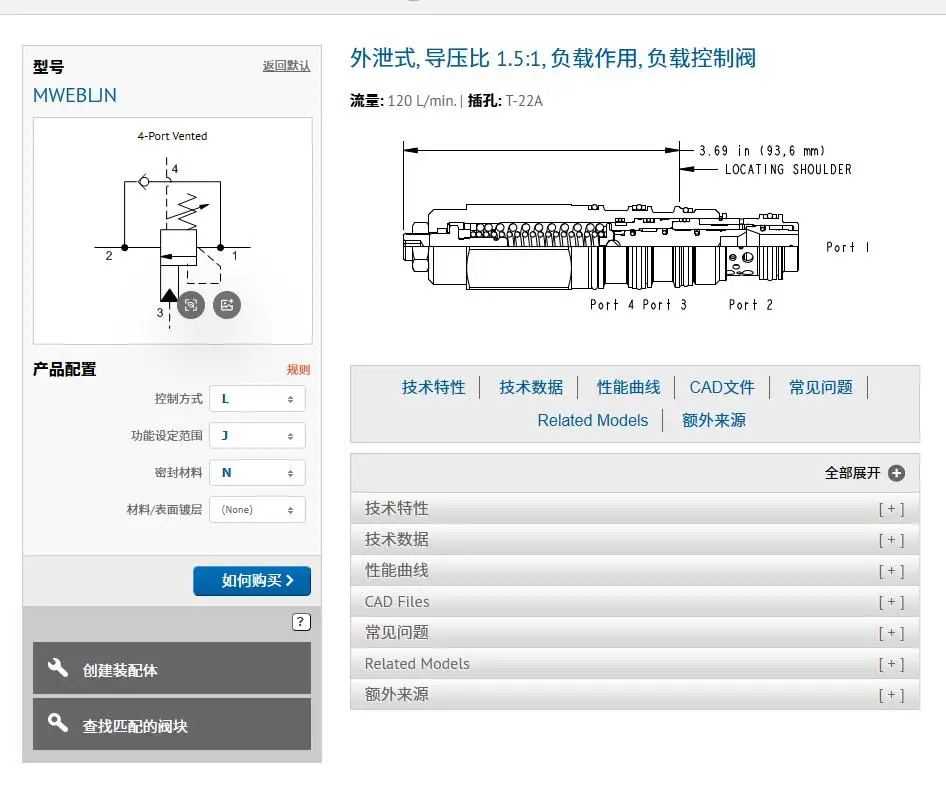Go to the 性能曲线 tab link
The image size is (946, 792).
pos(628,387)
